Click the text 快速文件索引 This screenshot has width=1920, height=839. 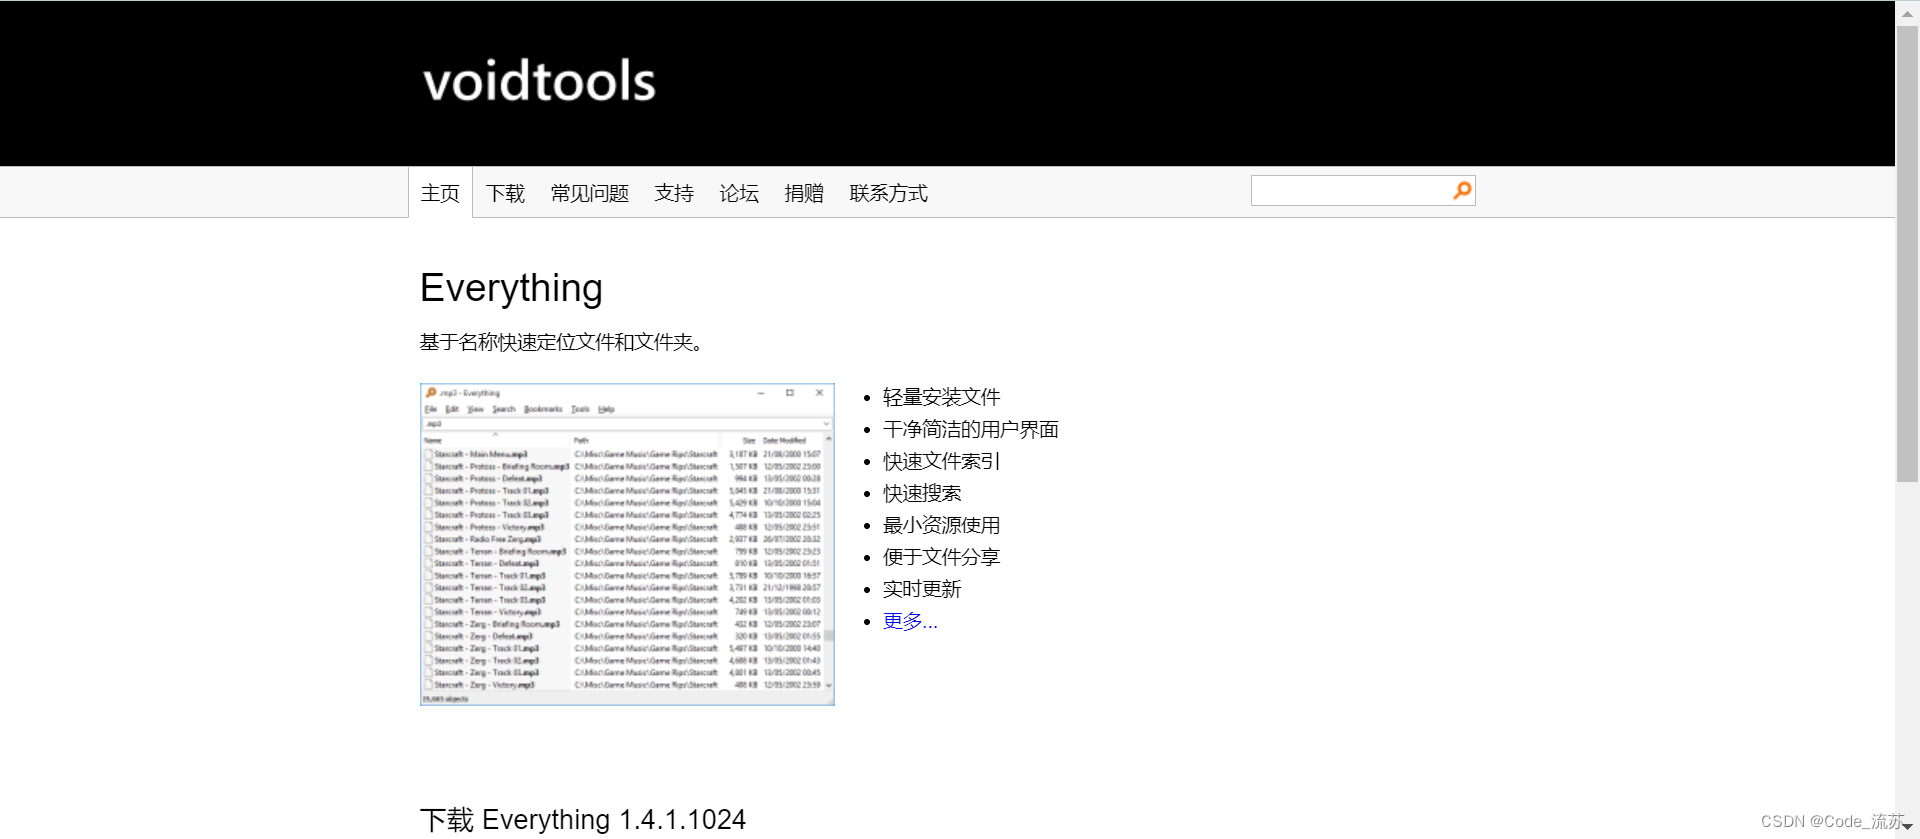click(x=941, y=461)
